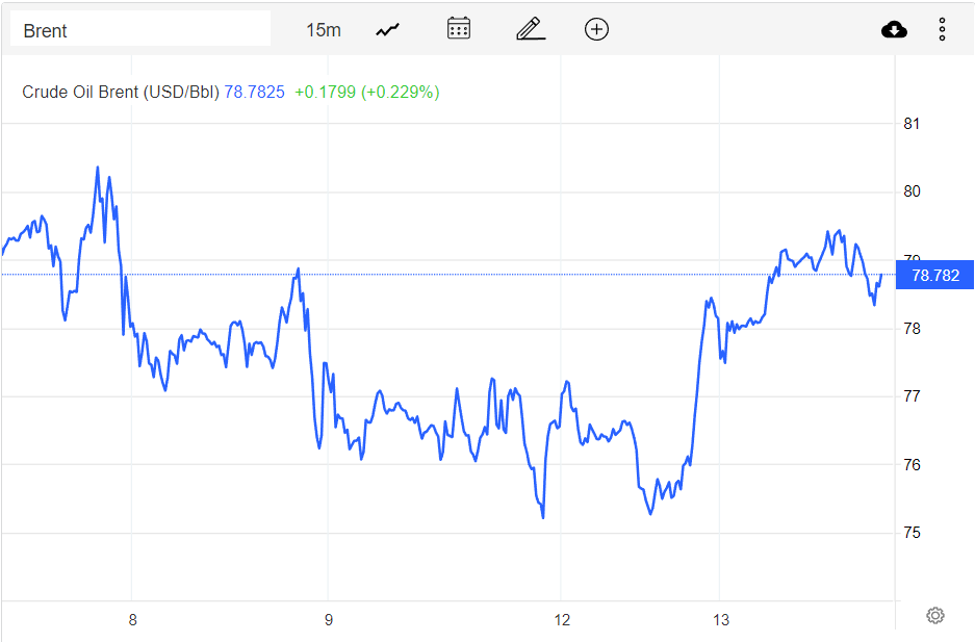Select date 8 on the time axis
This screenshot has width=977, height=643.
(x=132, y=619)
